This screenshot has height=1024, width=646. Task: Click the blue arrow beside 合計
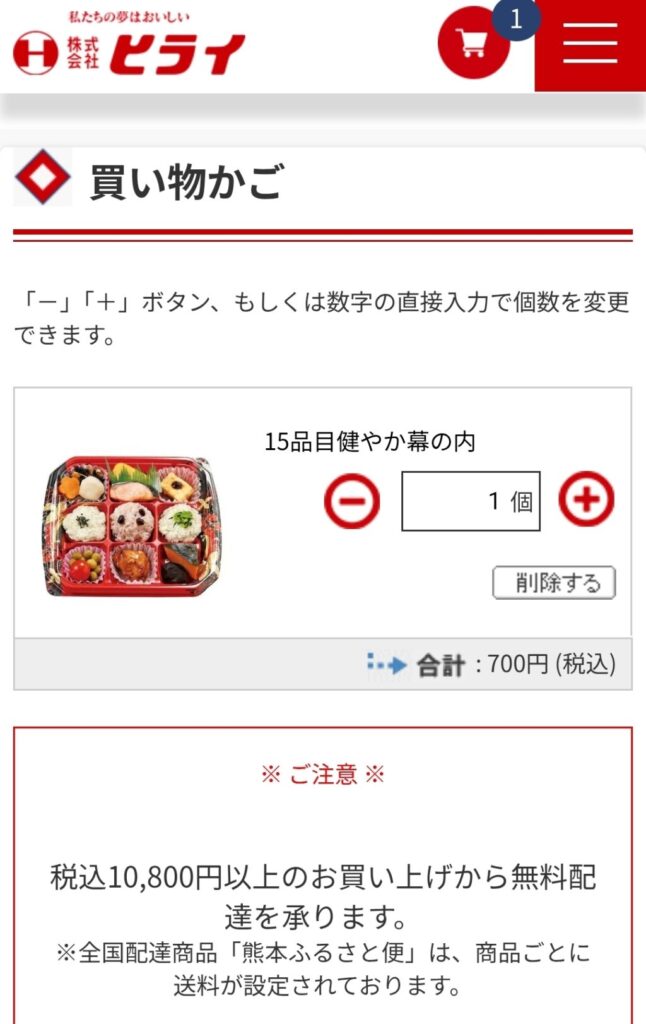tap(386, 664)
